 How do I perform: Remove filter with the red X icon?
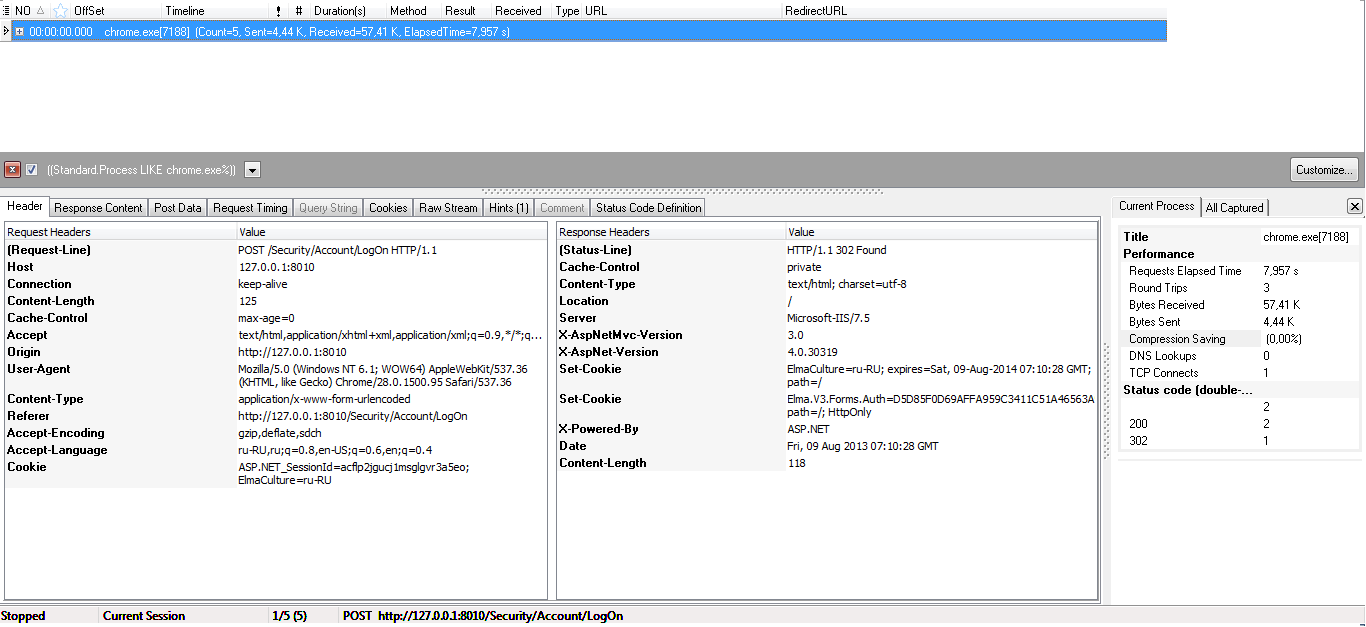click(13, 170)
